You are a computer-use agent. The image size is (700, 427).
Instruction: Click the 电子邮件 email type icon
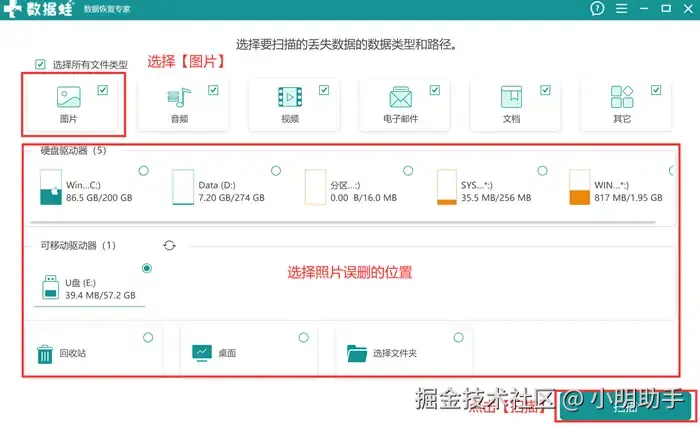(400, 97)
